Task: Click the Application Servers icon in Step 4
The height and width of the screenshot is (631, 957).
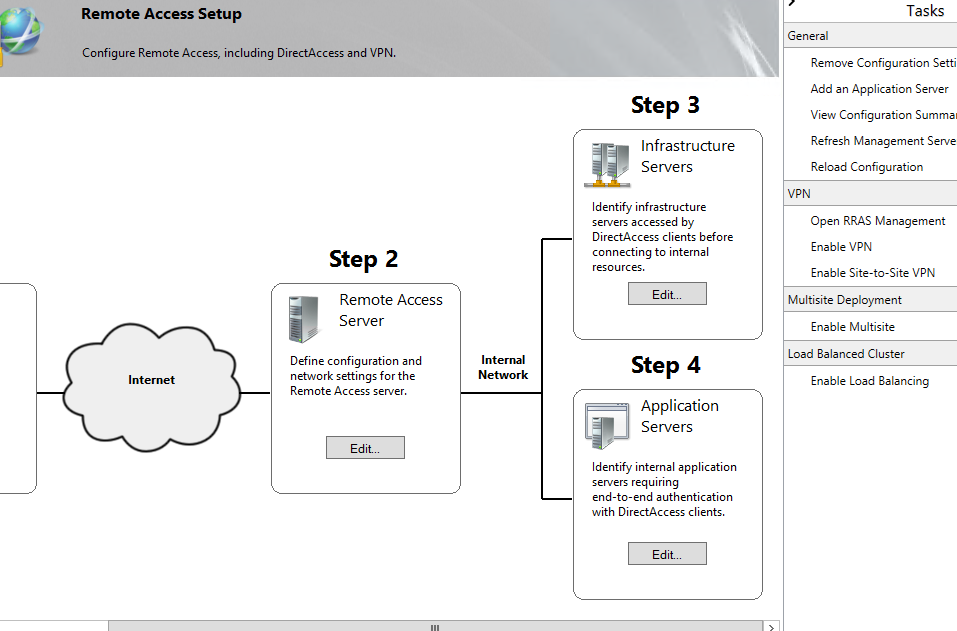Action: 607,422
